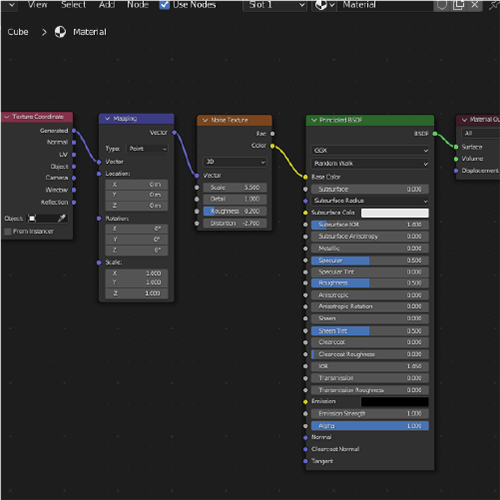Collapse the Noise Texture node

coord(205,120)
